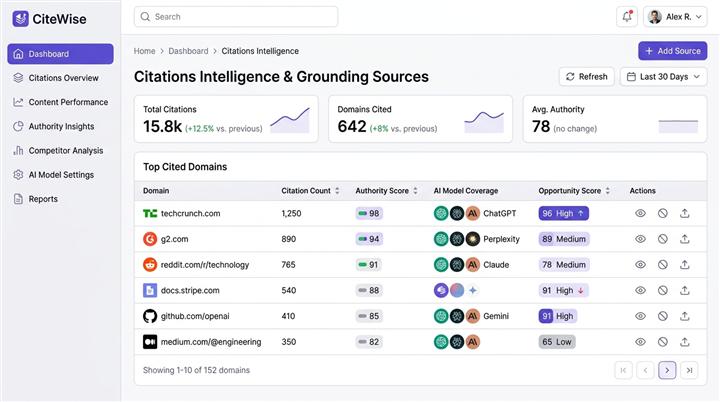Screen dimensions: 720x402
Task: Click the Home breadcrumb link
Action: [144, 51]
